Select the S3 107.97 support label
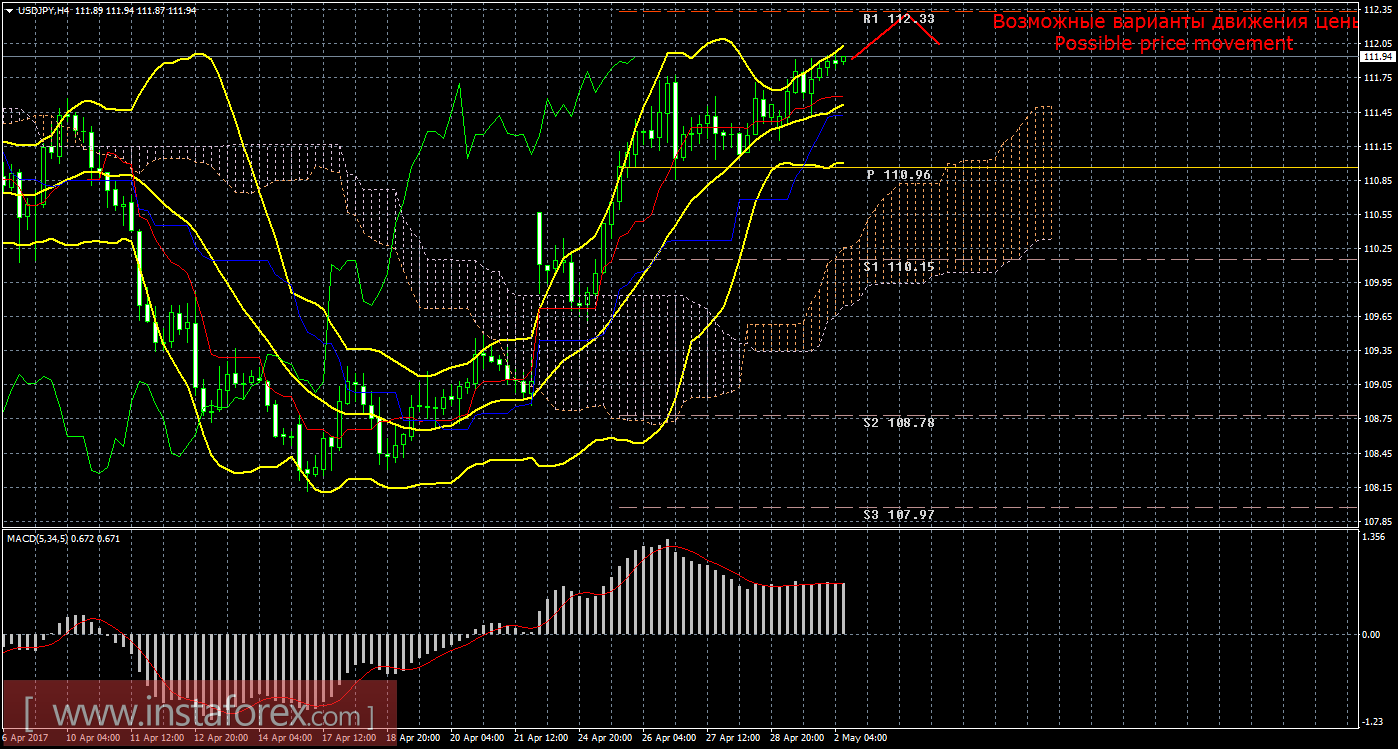Image resolution: width=1398 pixels, height=749 pixels. tap(898, 515)
